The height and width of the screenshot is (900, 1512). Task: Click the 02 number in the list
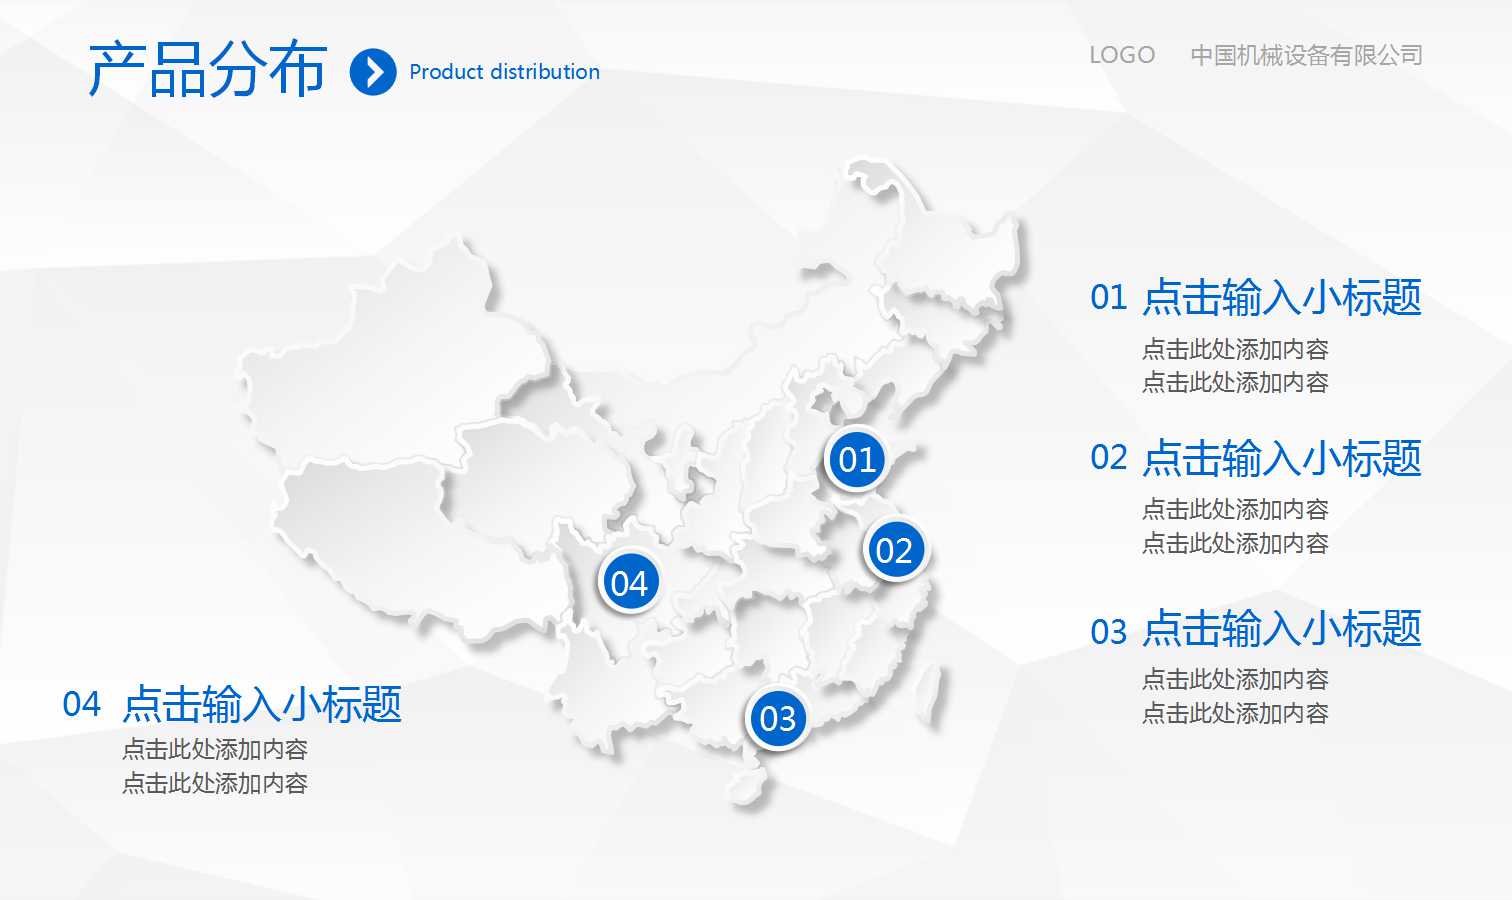point(1108,458)
